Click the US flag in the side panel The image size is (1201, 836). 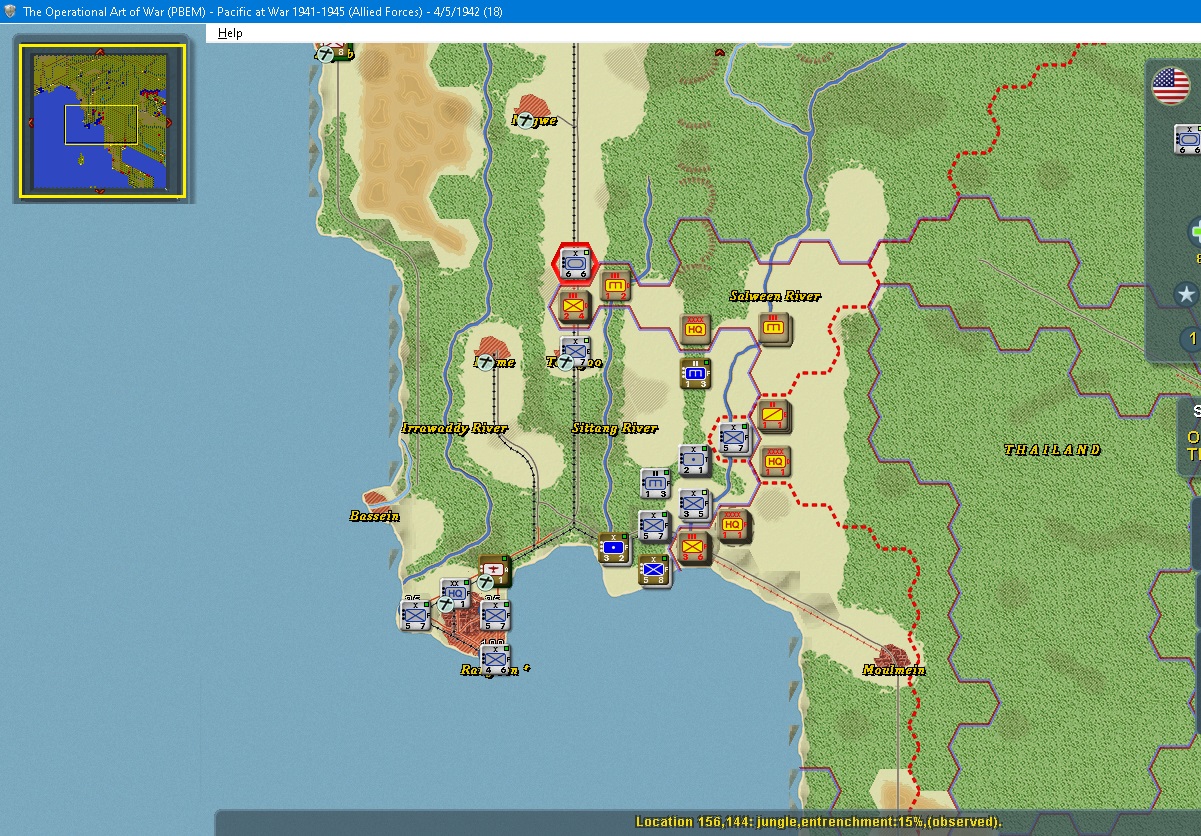coord(1171,87)
